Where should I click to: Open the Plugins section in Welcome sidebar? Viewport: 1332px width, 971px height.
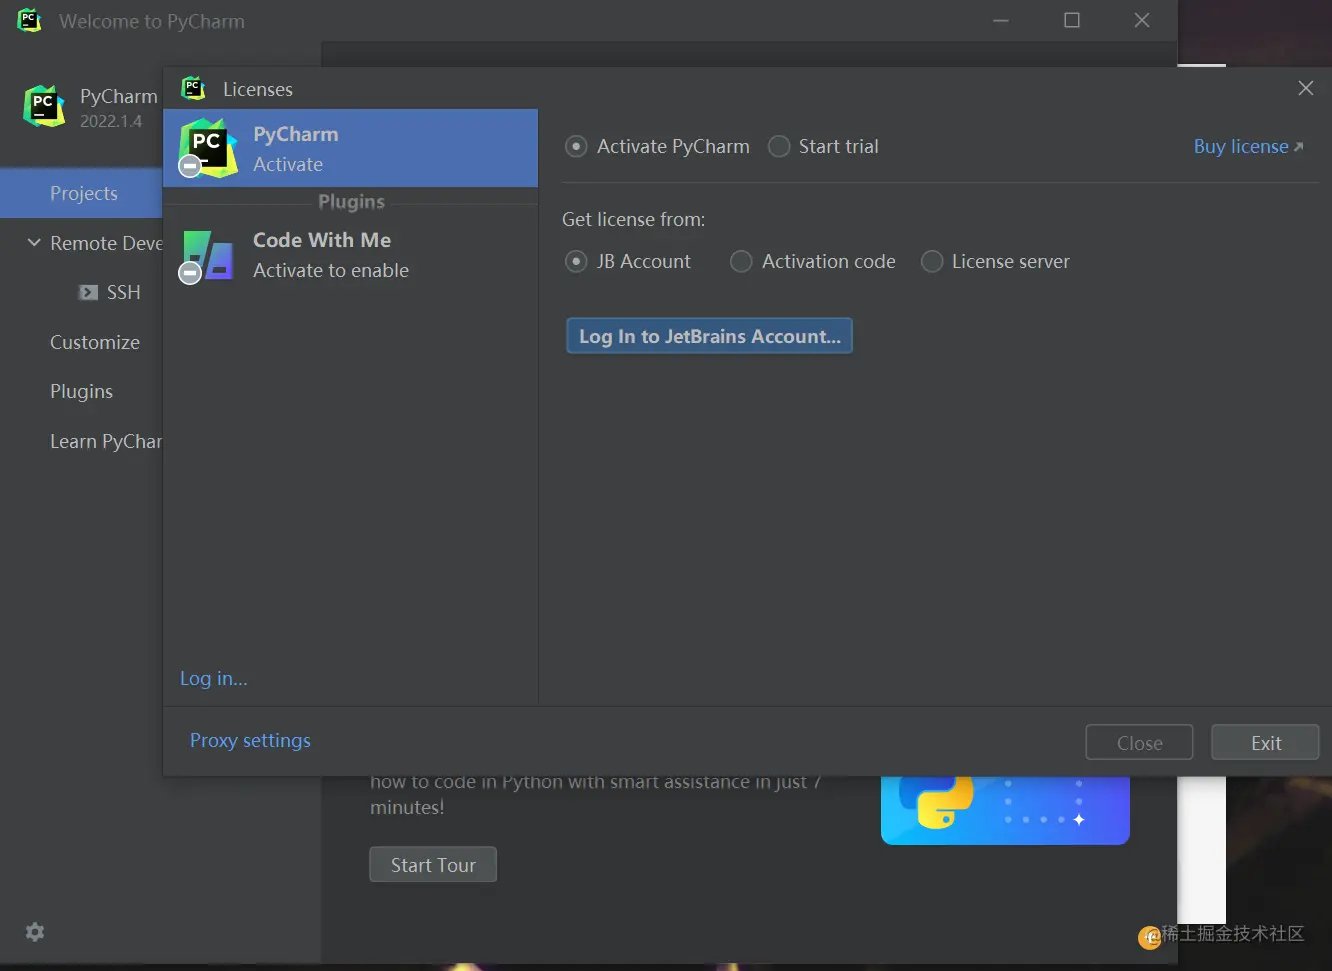click(x=81, y=391)
